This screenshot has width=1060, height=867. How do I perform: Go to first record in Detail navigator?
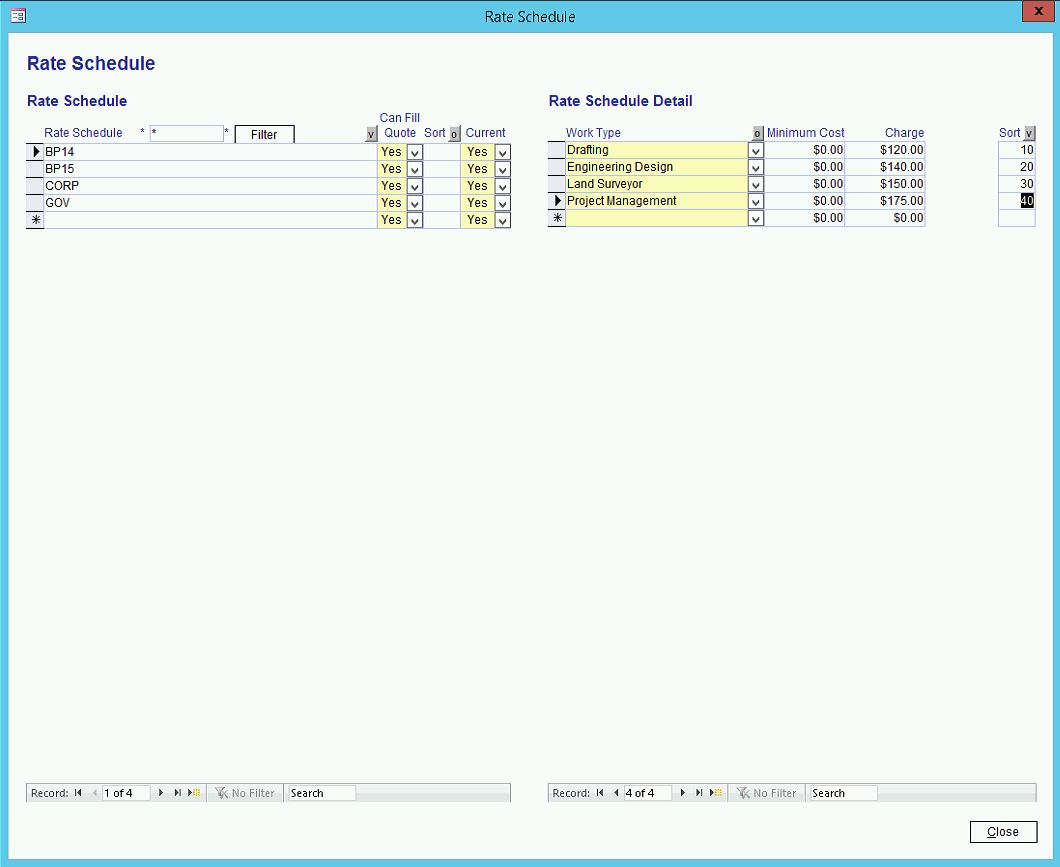pos(600,793)
